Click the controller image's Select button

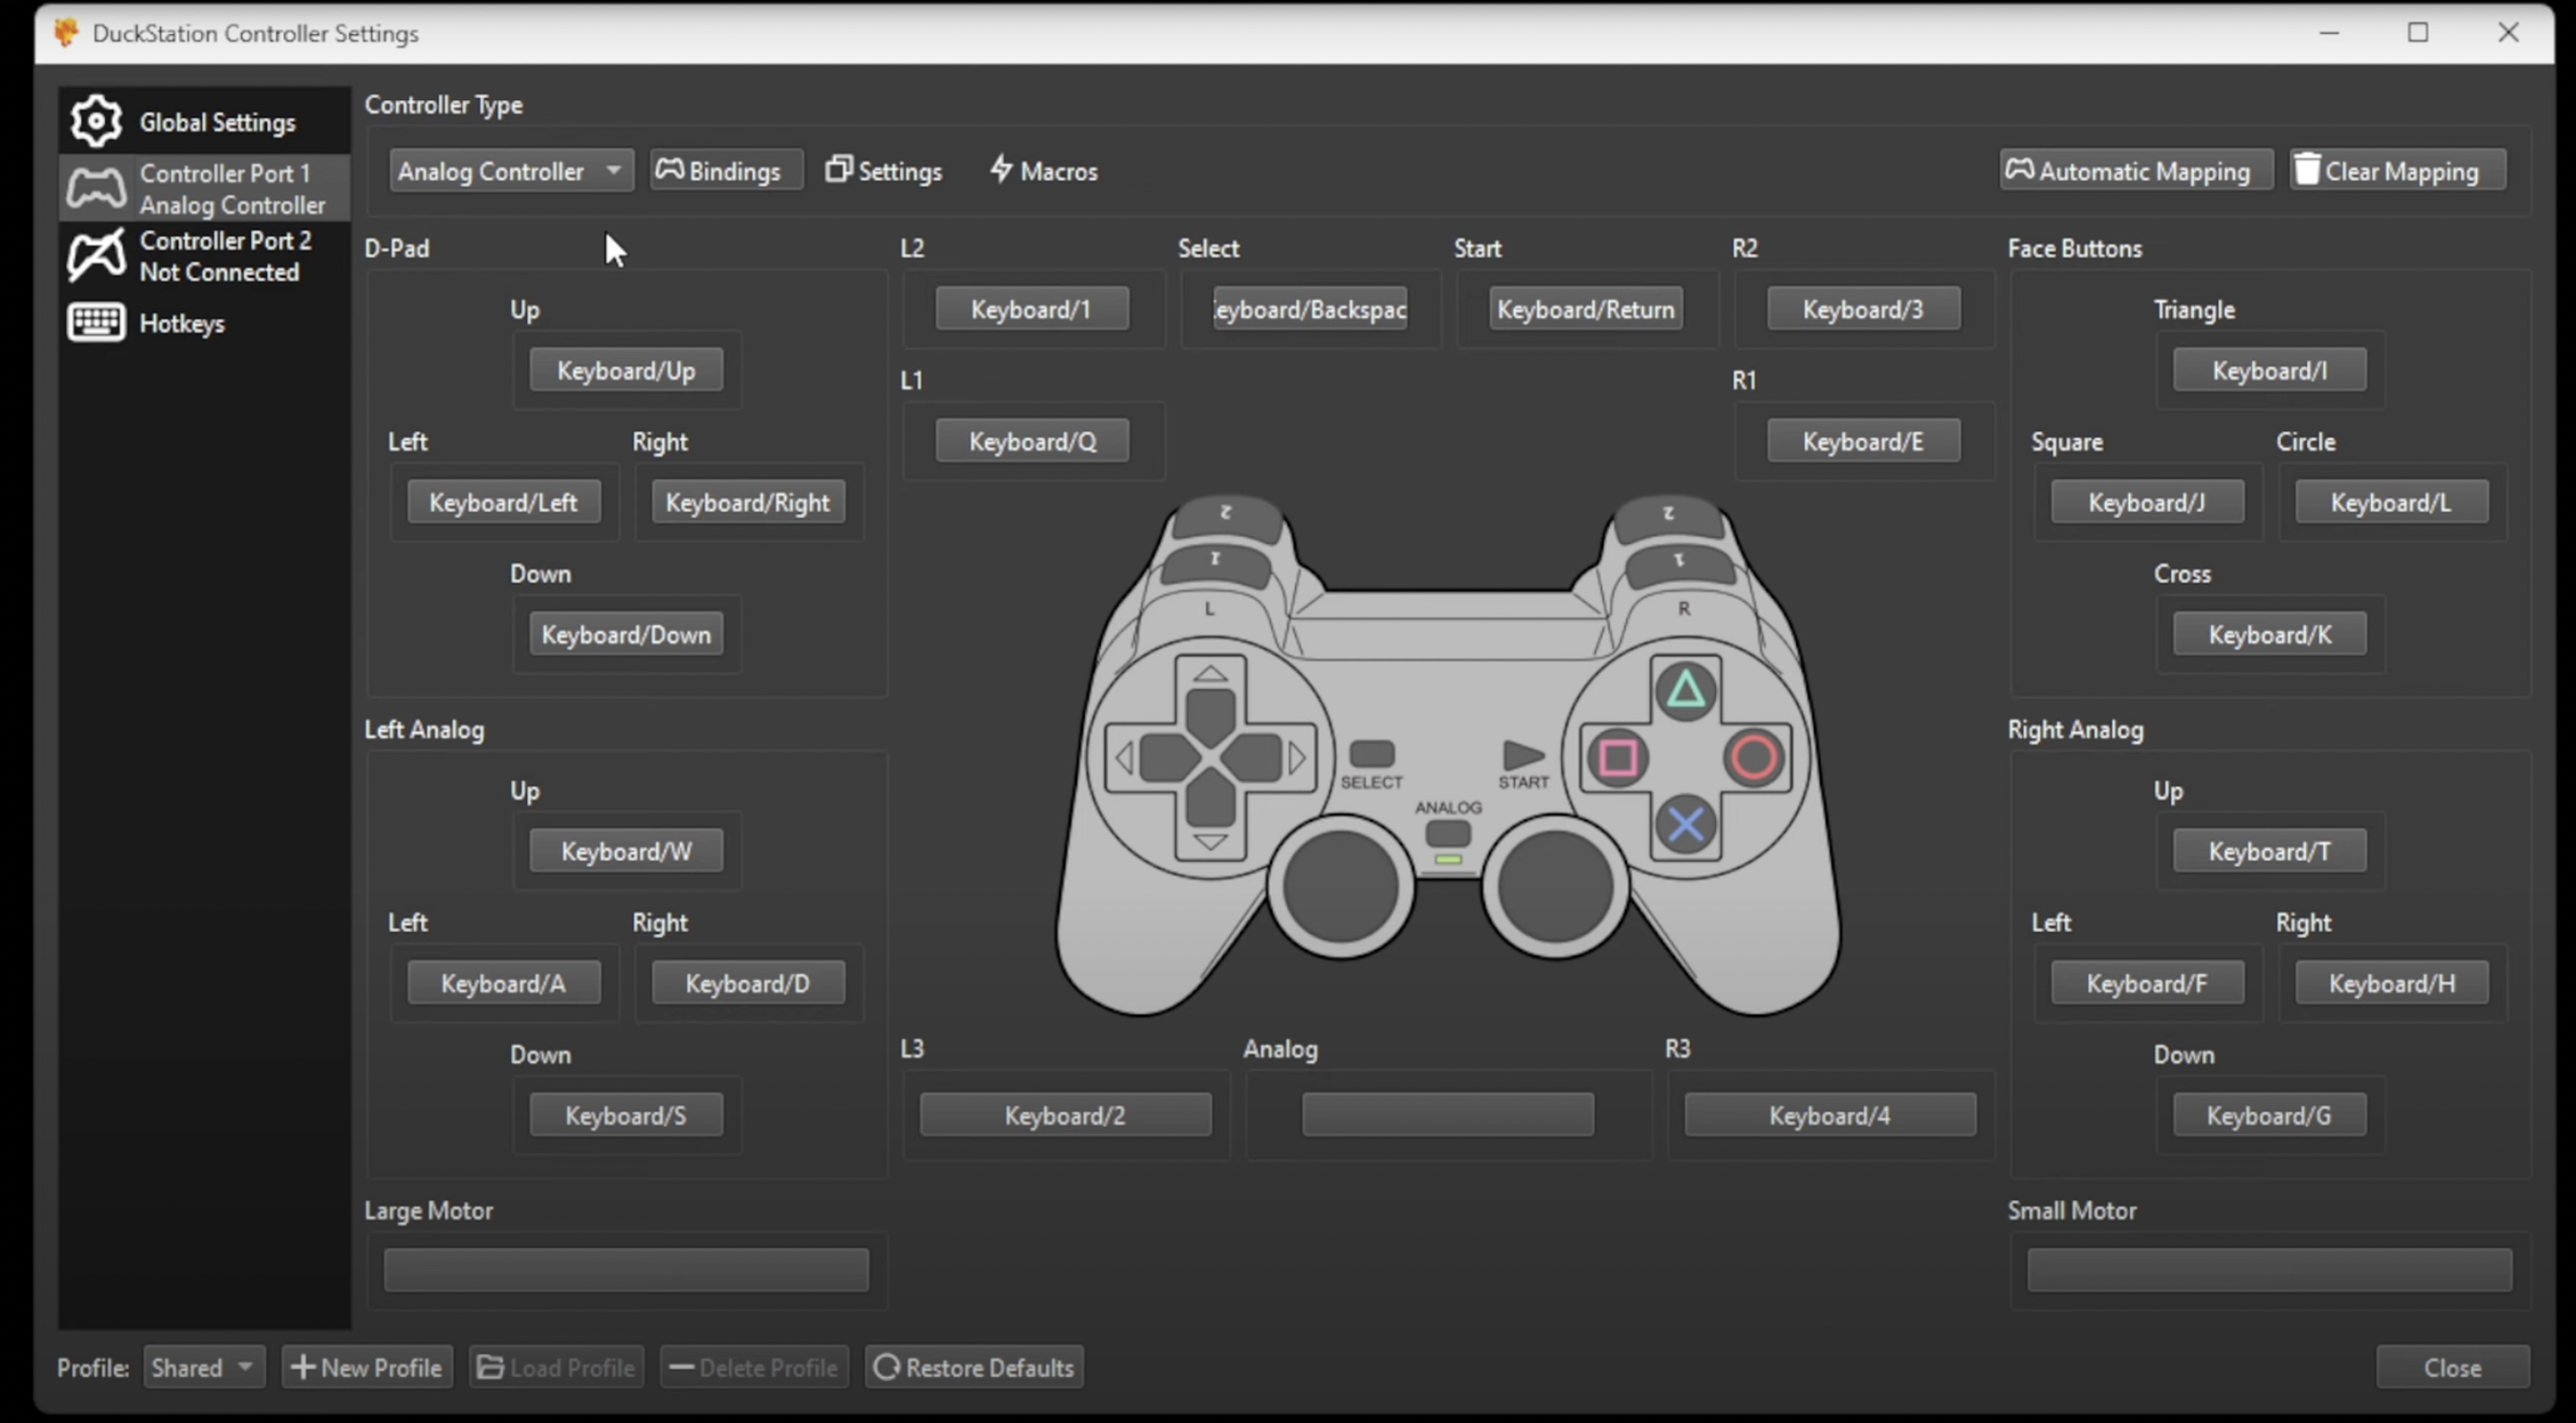[x=1372, y=753]
